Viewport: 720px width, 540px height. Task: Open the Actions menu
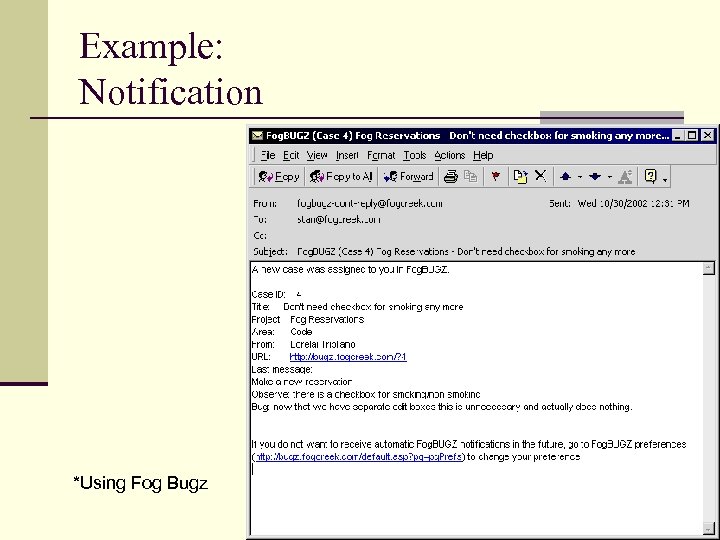450,155
